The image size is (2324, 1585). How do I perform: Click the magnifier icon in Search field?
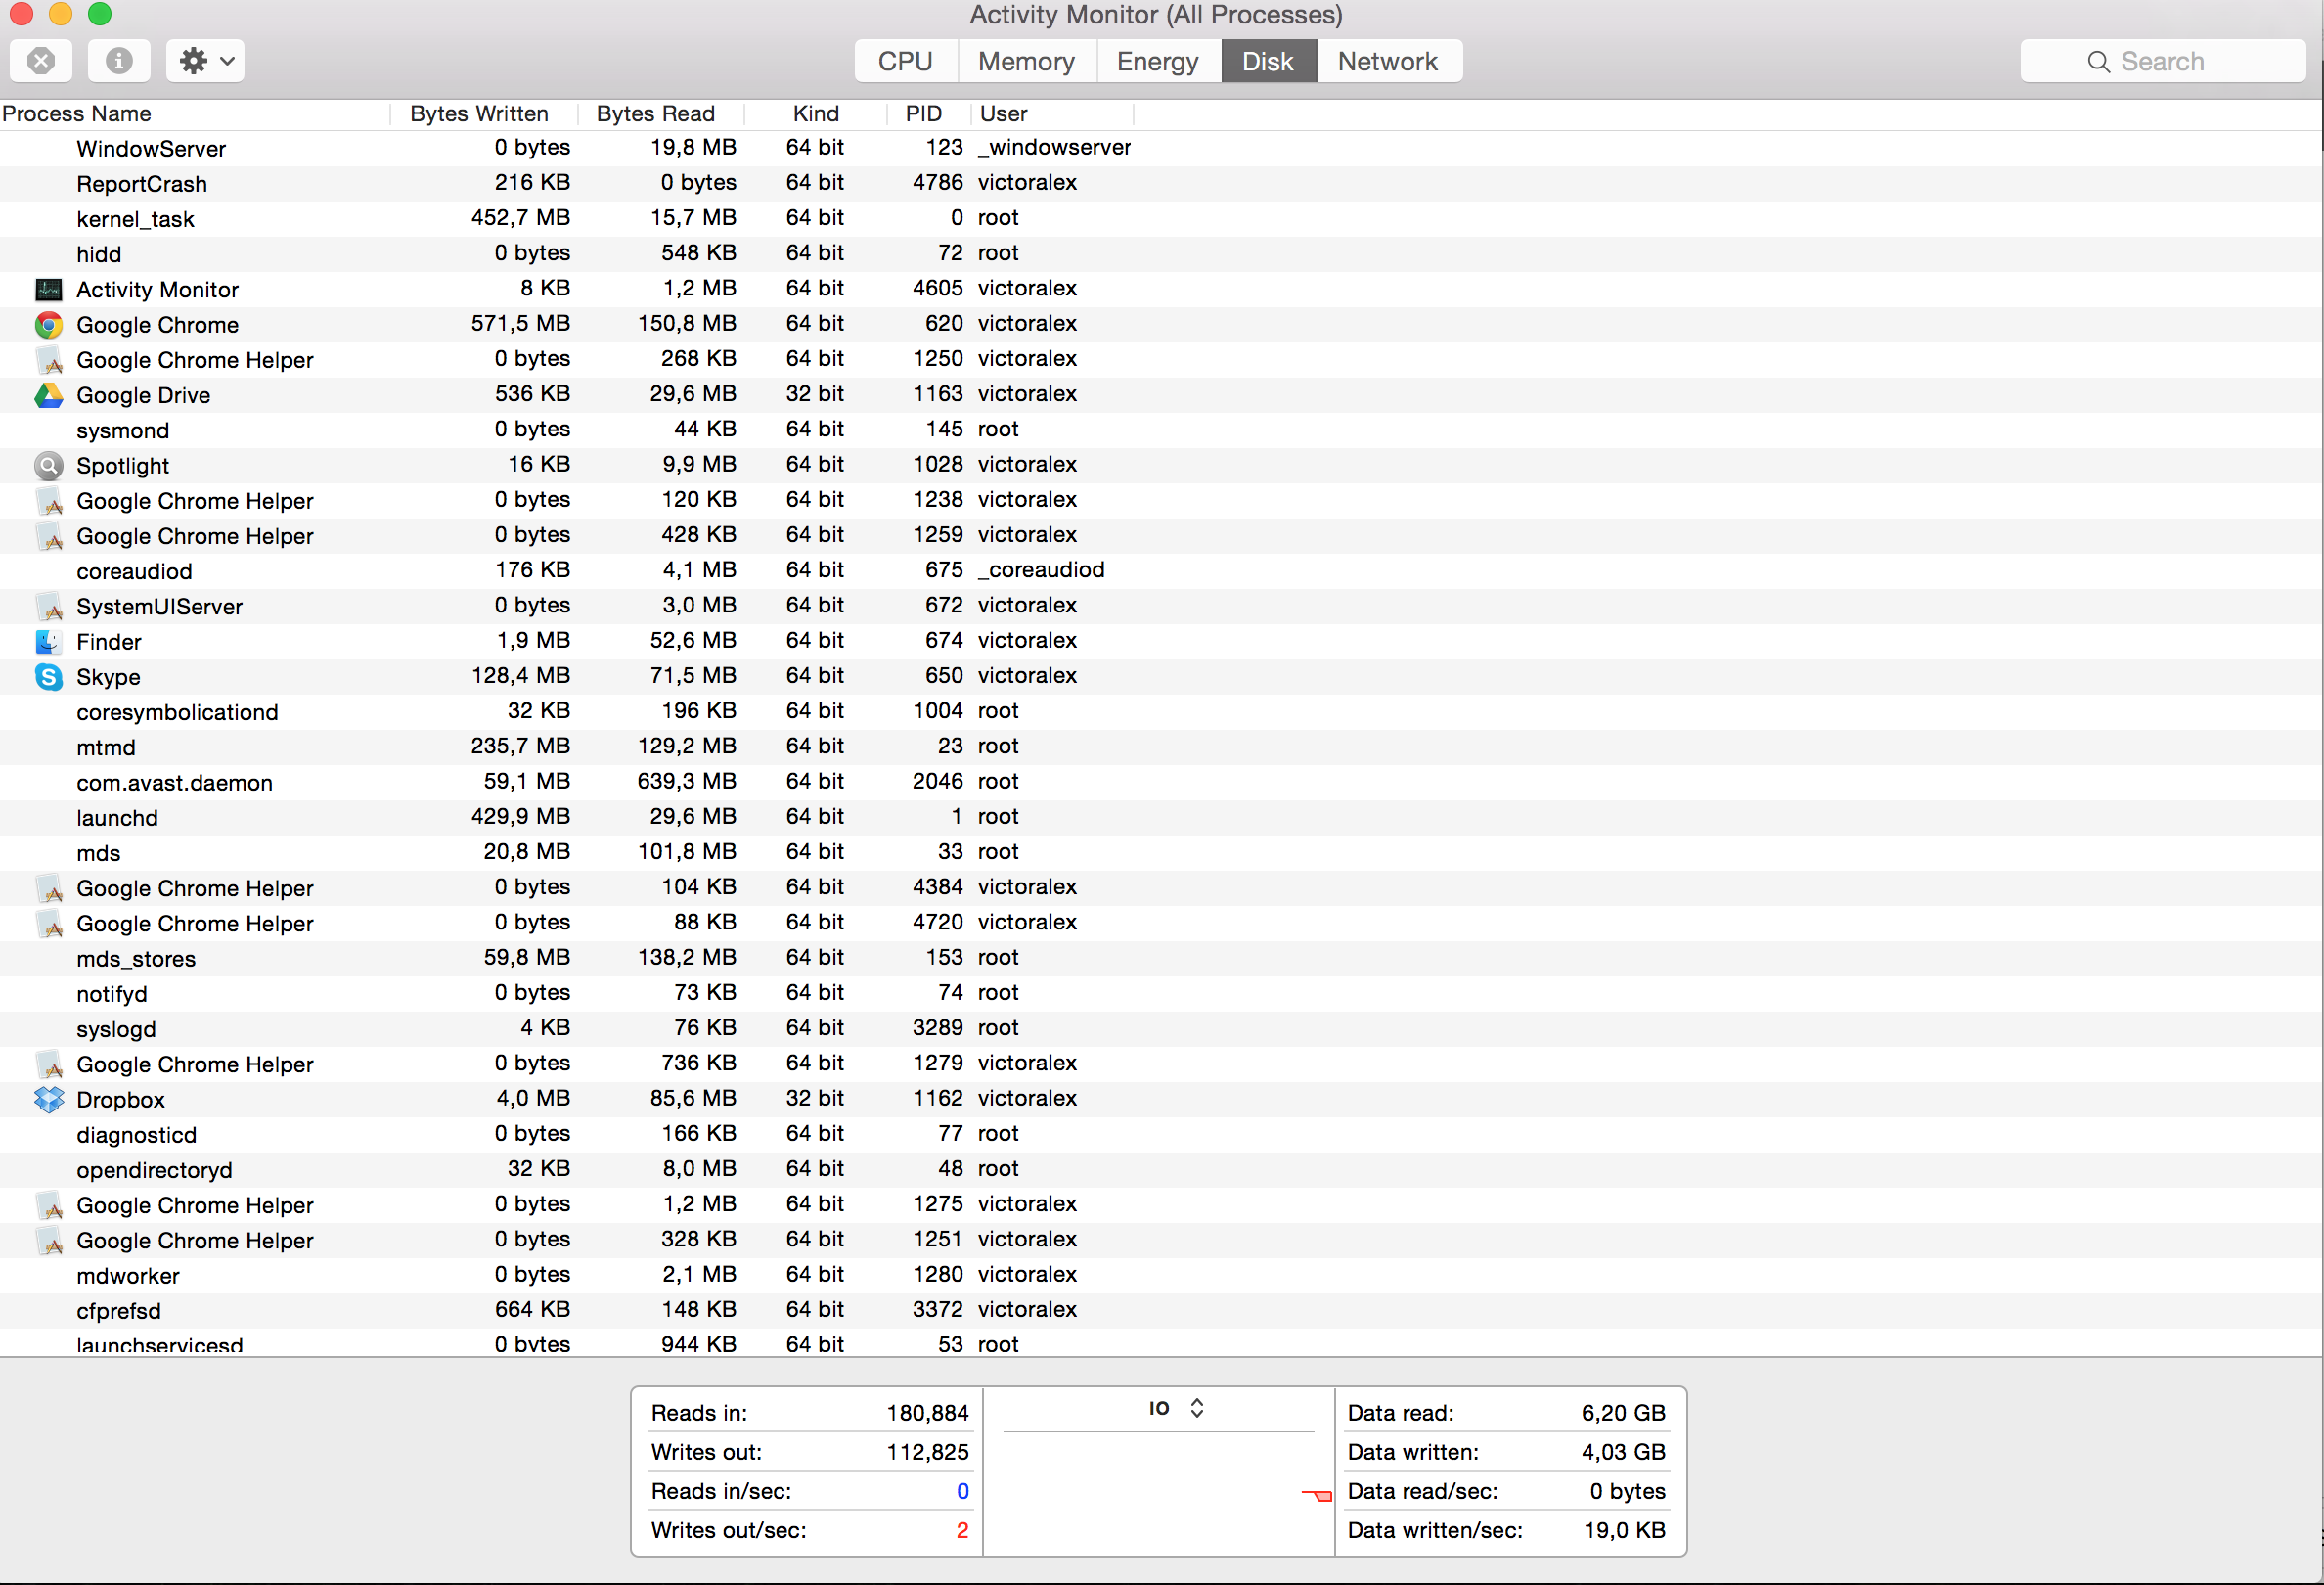pyautogui.click(x=2098, y=62)
